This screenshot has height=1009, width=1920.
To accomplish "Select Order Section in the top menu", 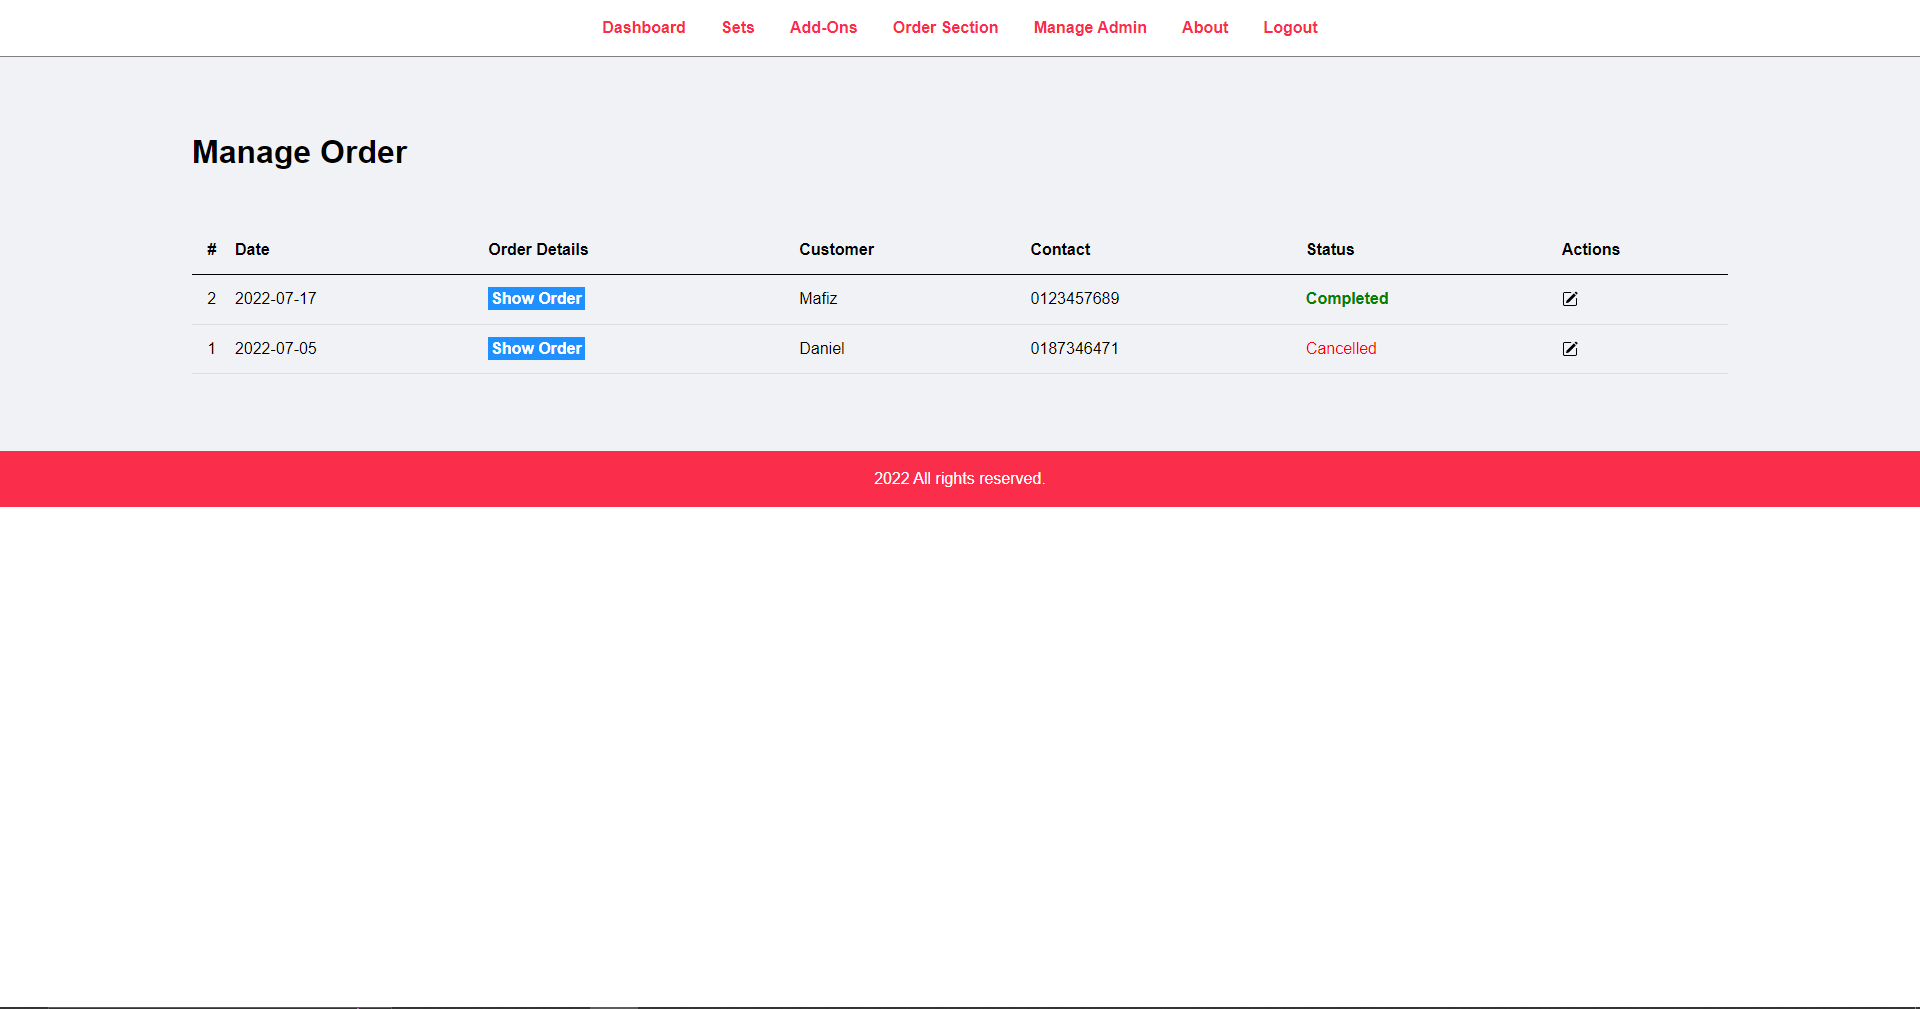I will (x=945, y=28).
